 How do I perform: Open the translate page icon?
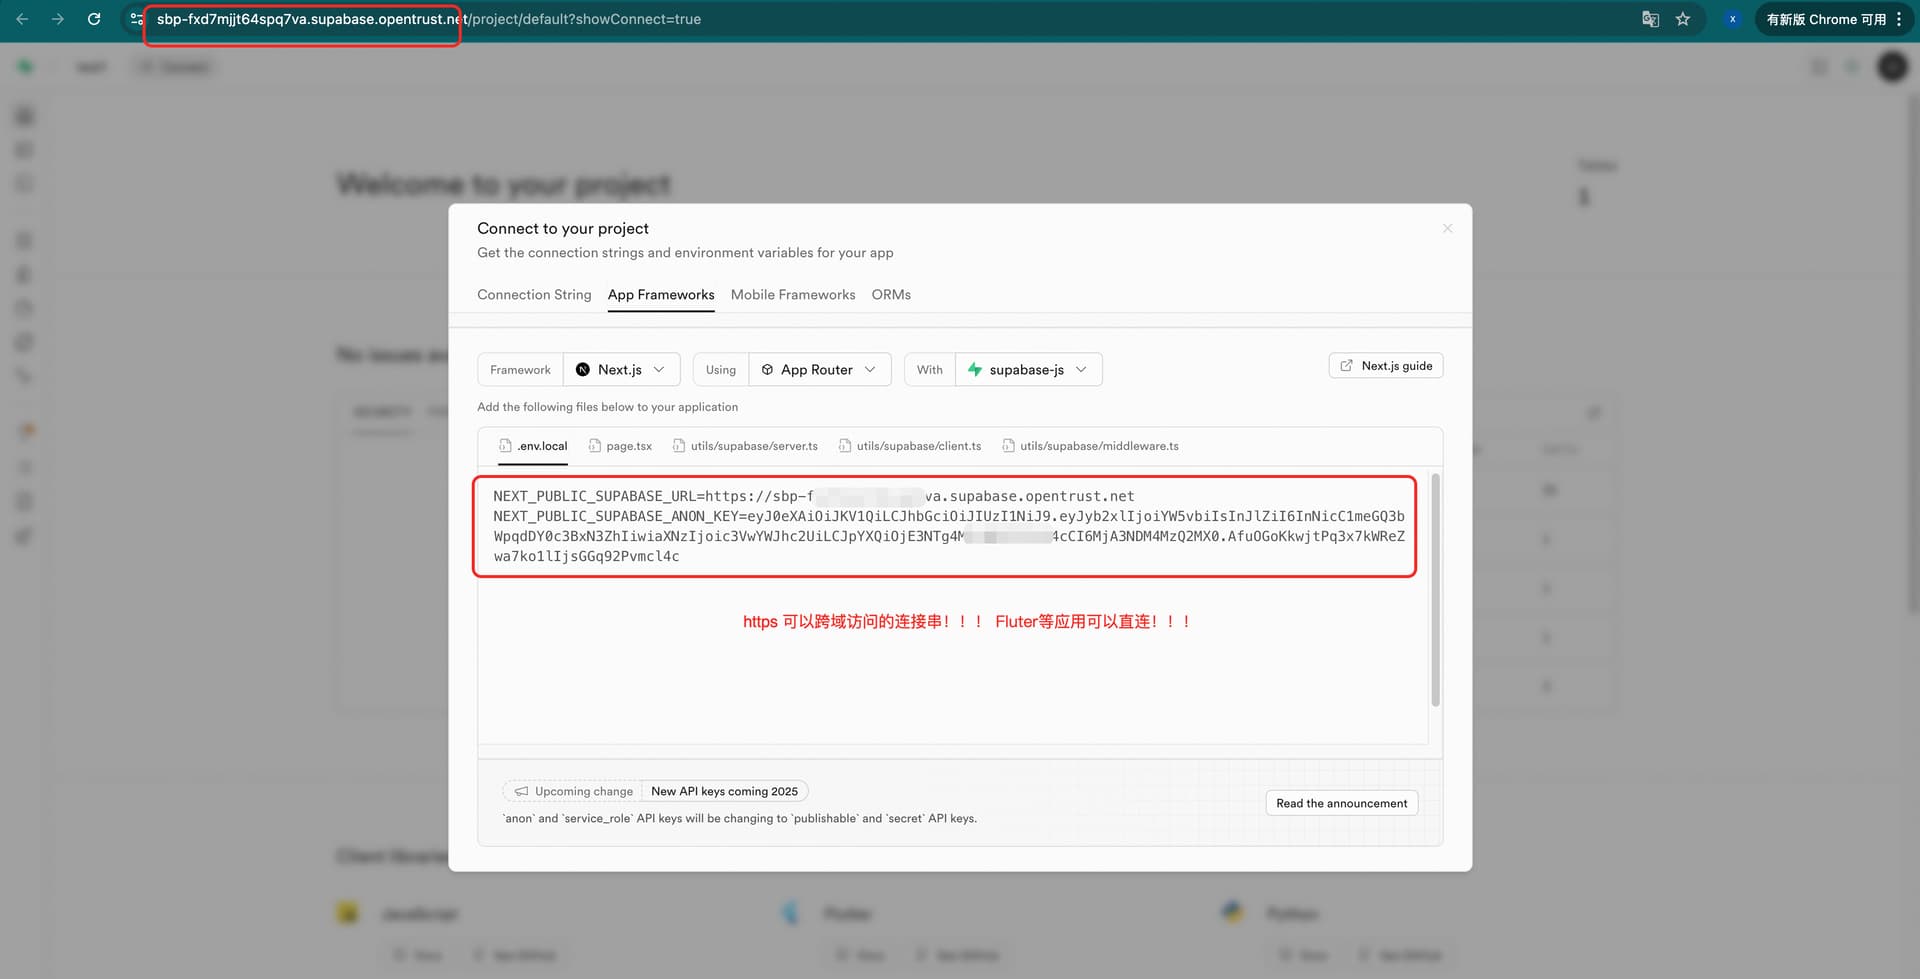[x=1651, y=19]
